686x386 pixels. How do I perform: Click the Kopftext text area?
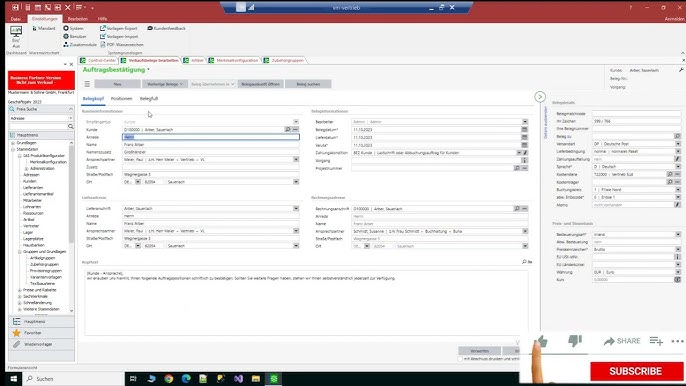coord(306,302)
